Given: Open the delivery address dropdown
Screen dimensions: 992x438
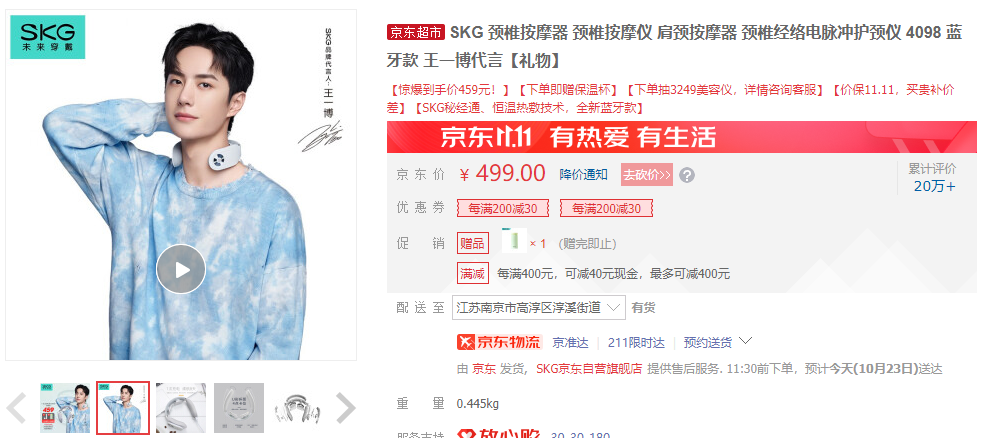Looking at the screenshot, I should pos(539,308).
